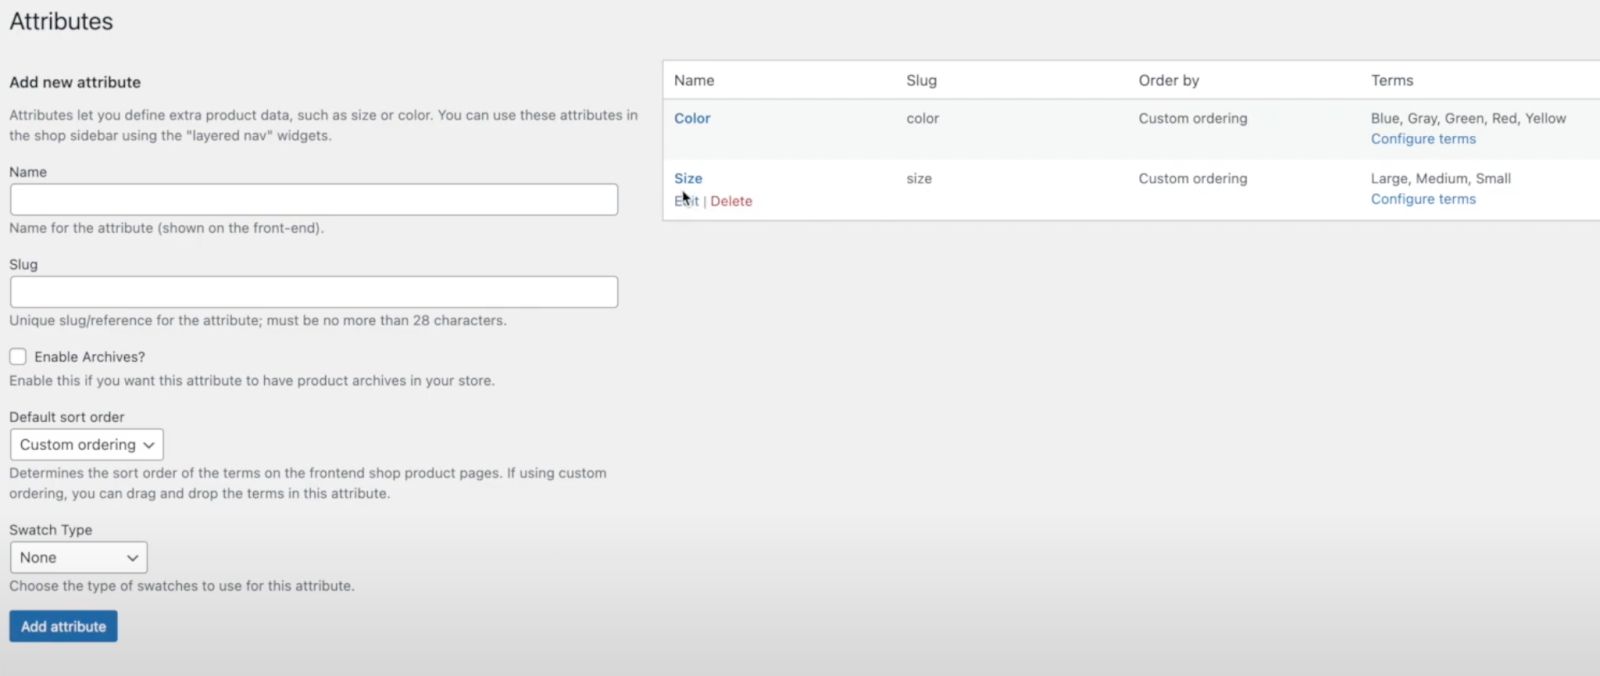This screenshot has height=676, width=1600.
Task: Click the Name input field
Action: [314, 199]
